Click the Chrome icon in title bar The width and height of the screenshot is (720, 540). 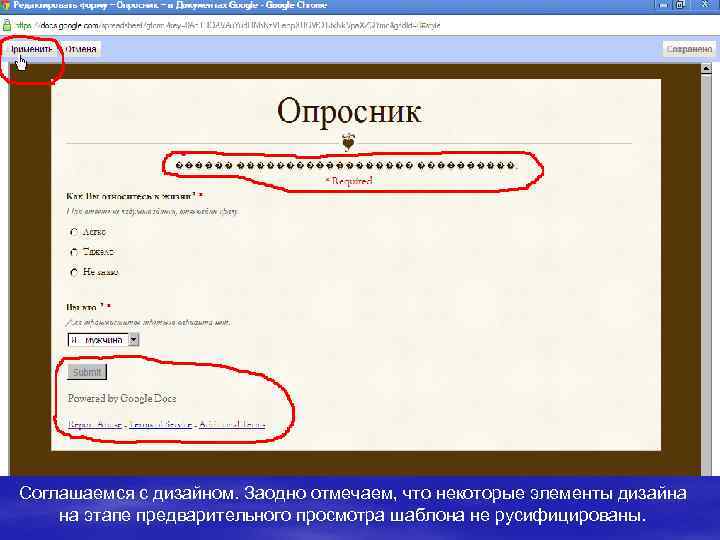(x=6, y=5)
